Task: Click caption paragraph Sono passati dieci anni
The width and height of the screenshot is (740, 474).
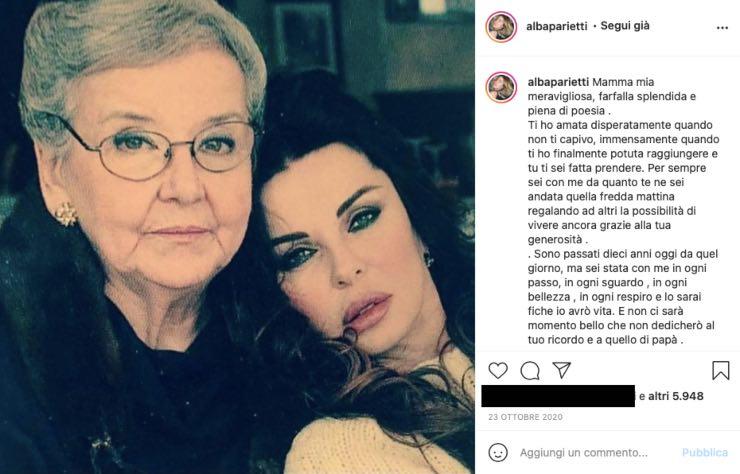Action: [x=623, y=297]
